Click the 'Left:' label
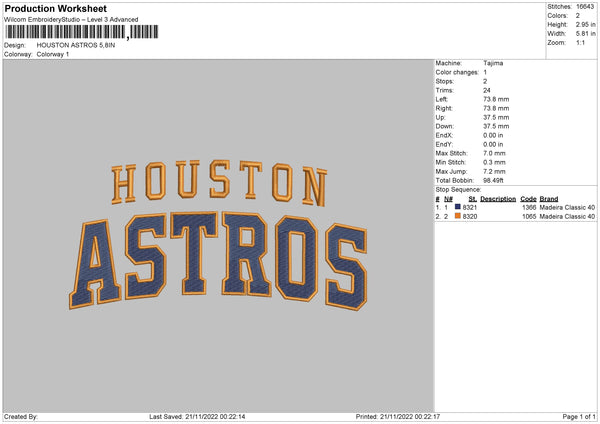This screenshot has width=600, height=424. [x=442, y=99]
